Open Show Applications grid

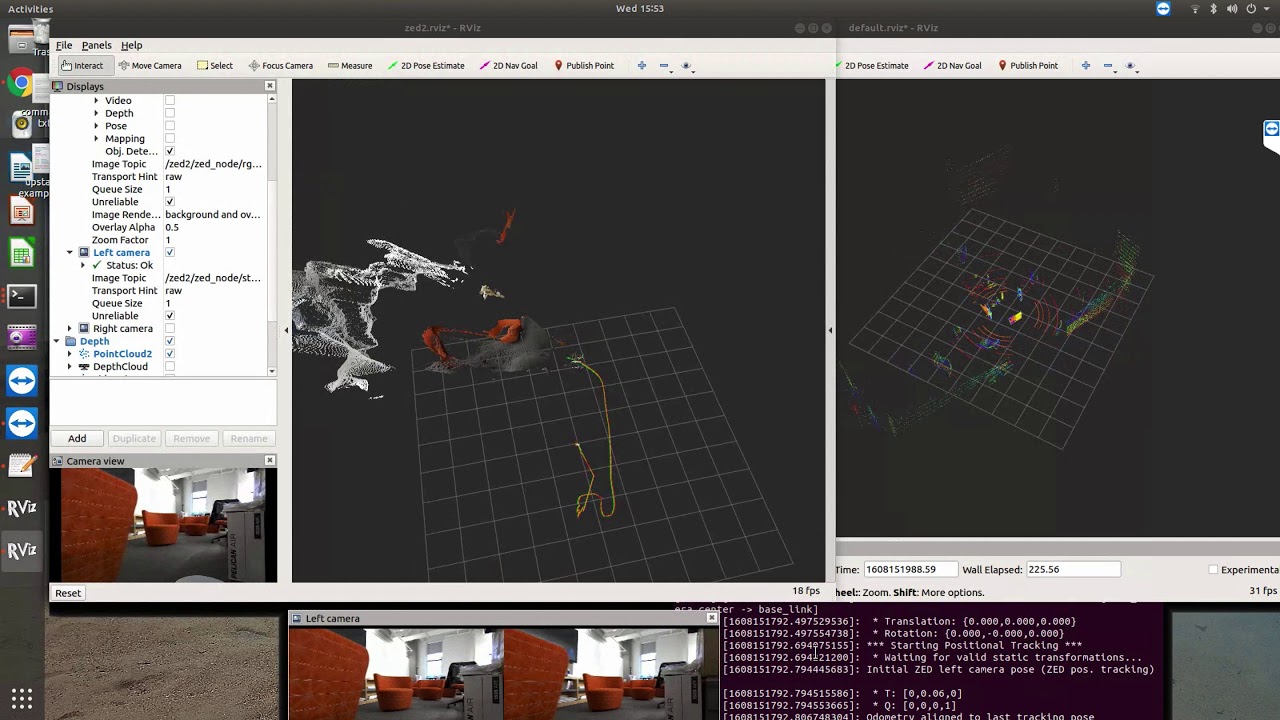click(22, 698)
